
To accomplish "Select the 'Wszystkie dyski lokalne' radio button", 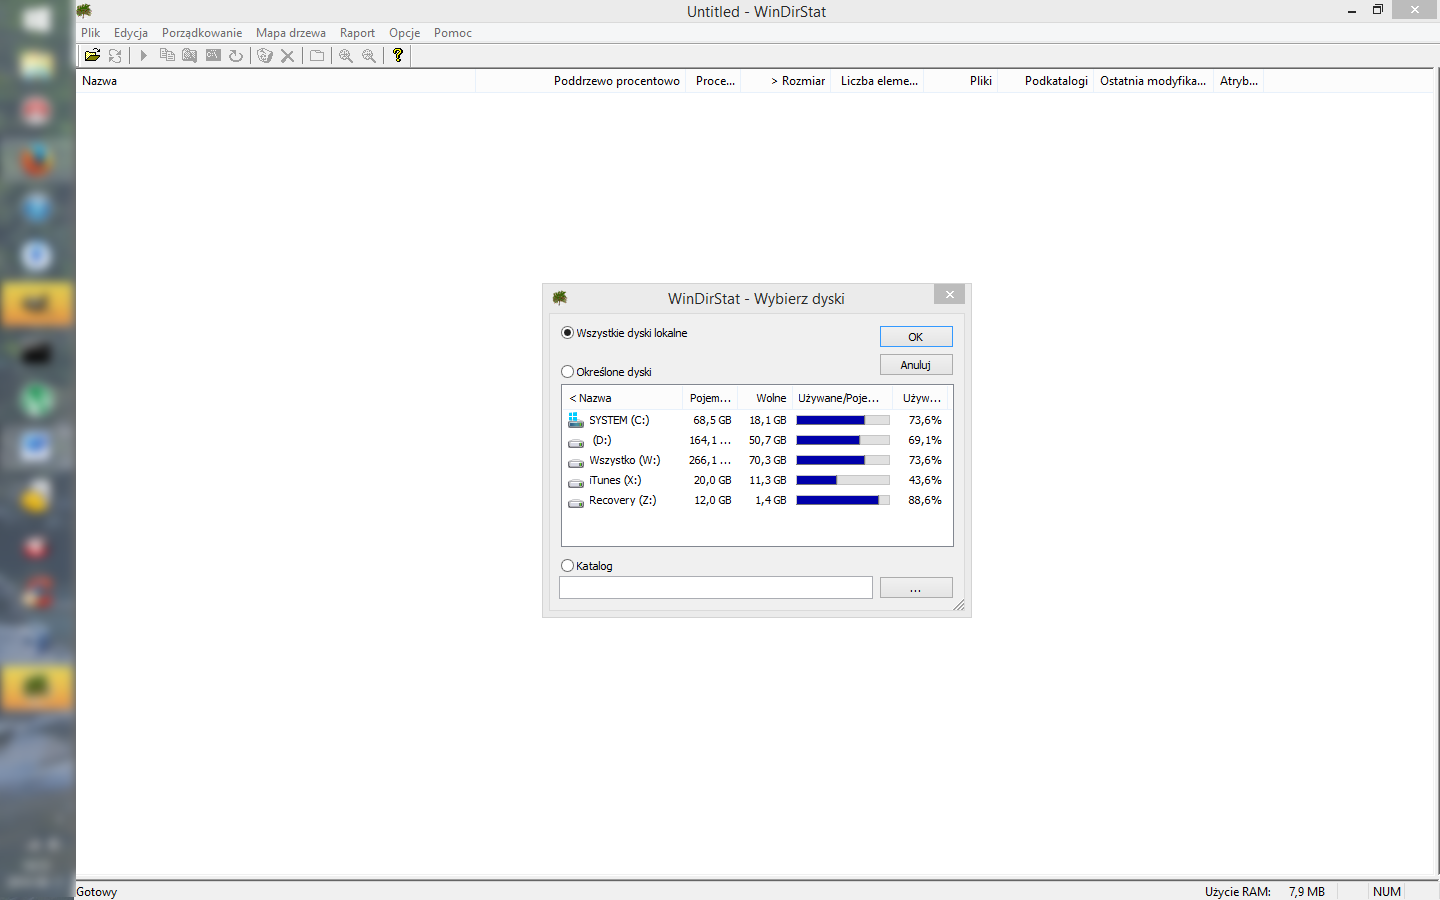I will coord(568,333).
